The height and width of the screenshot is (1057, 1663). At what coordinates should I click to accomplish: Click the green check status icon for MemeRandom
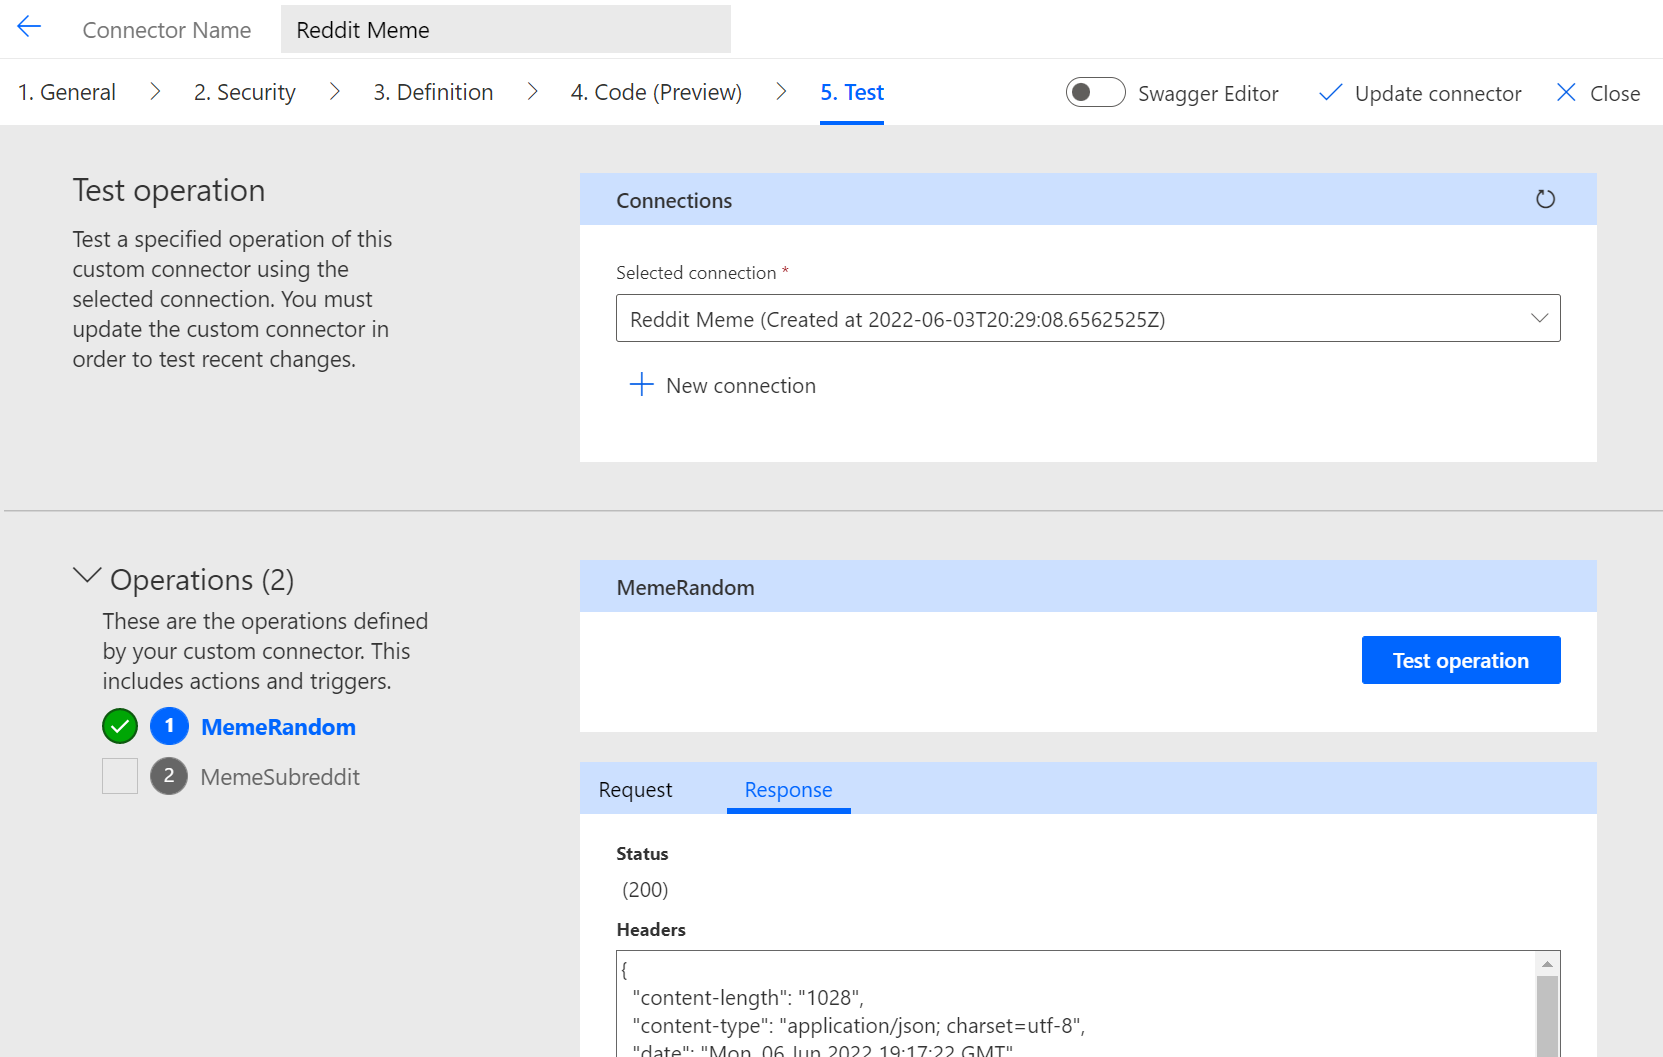click(120, 726)
